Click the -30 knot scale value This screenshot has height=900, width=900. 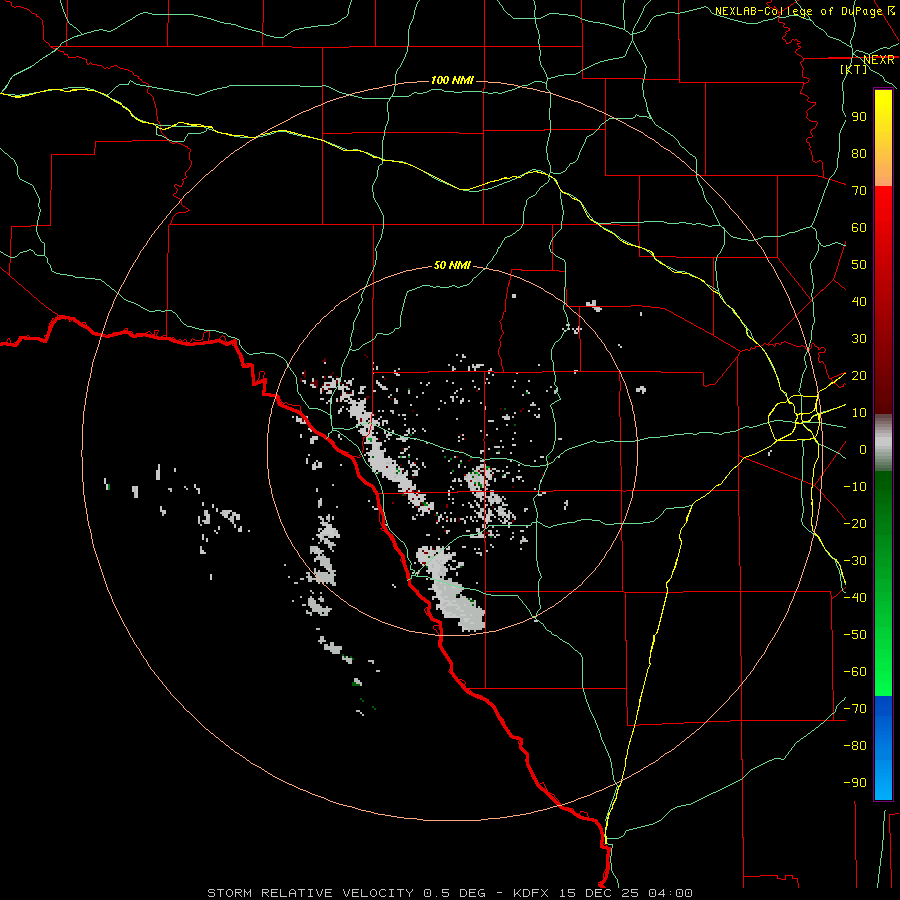tap(855, 561)
